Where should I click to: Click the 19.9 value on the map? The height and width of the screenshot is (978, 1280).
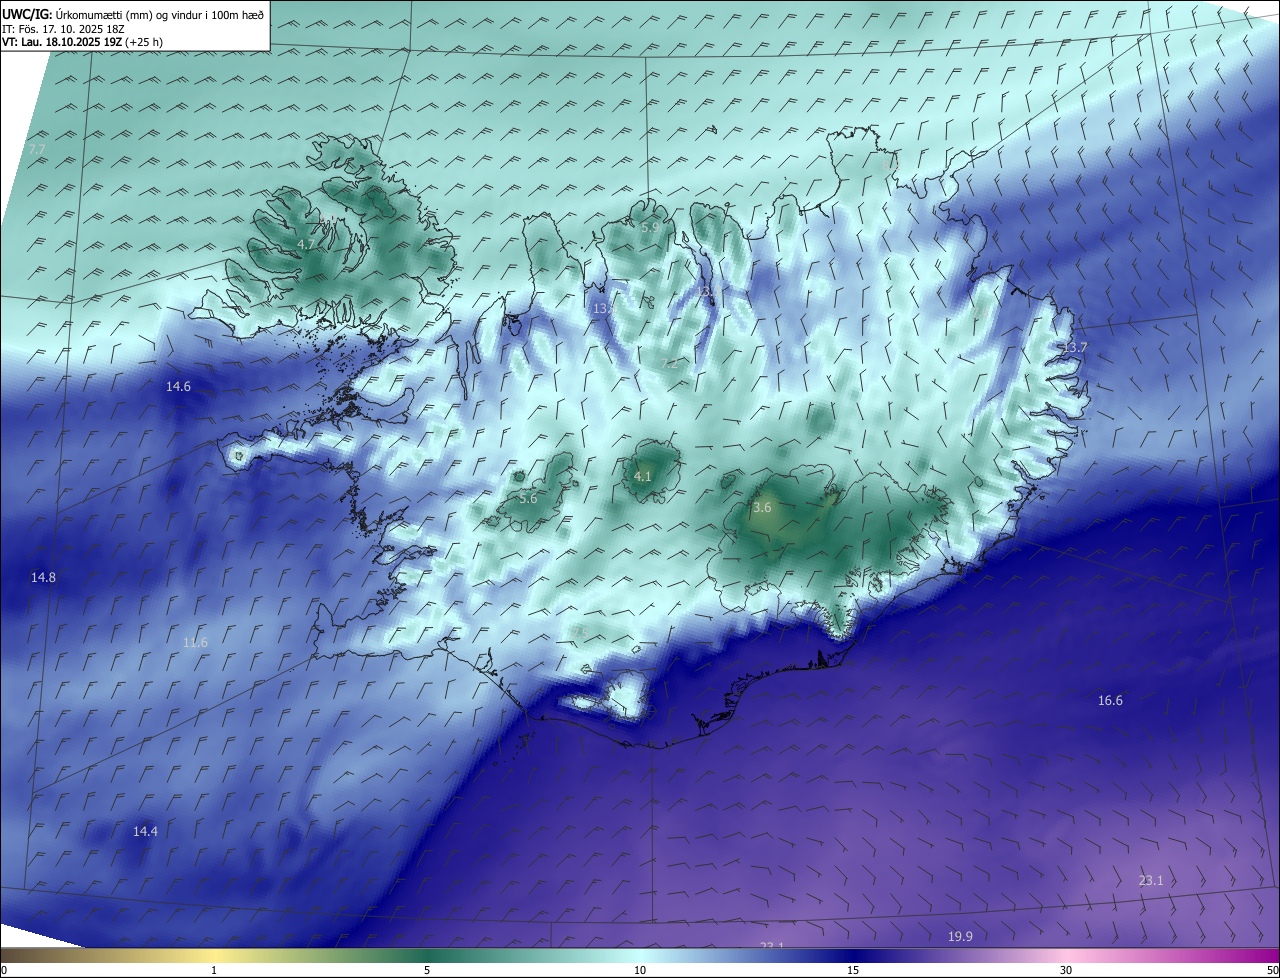tap(960, 936)
